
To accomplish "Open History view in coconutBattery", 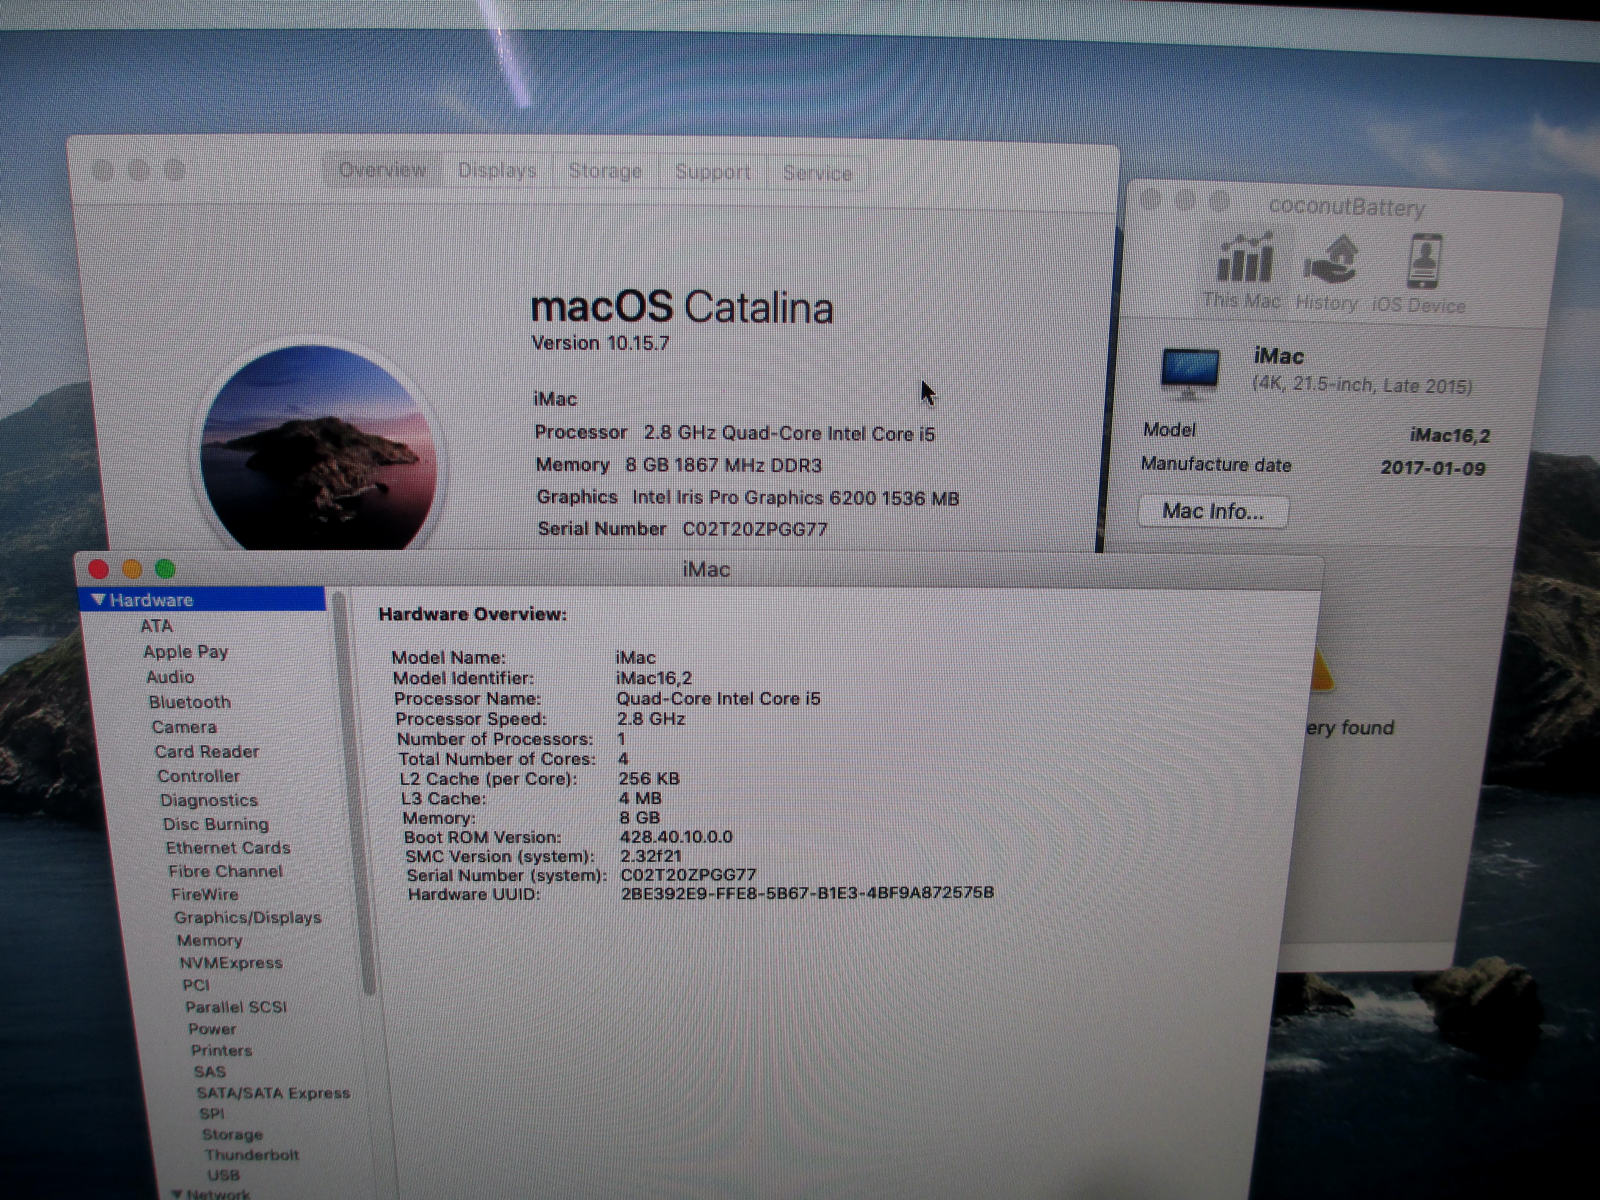I will point(1327,273).
